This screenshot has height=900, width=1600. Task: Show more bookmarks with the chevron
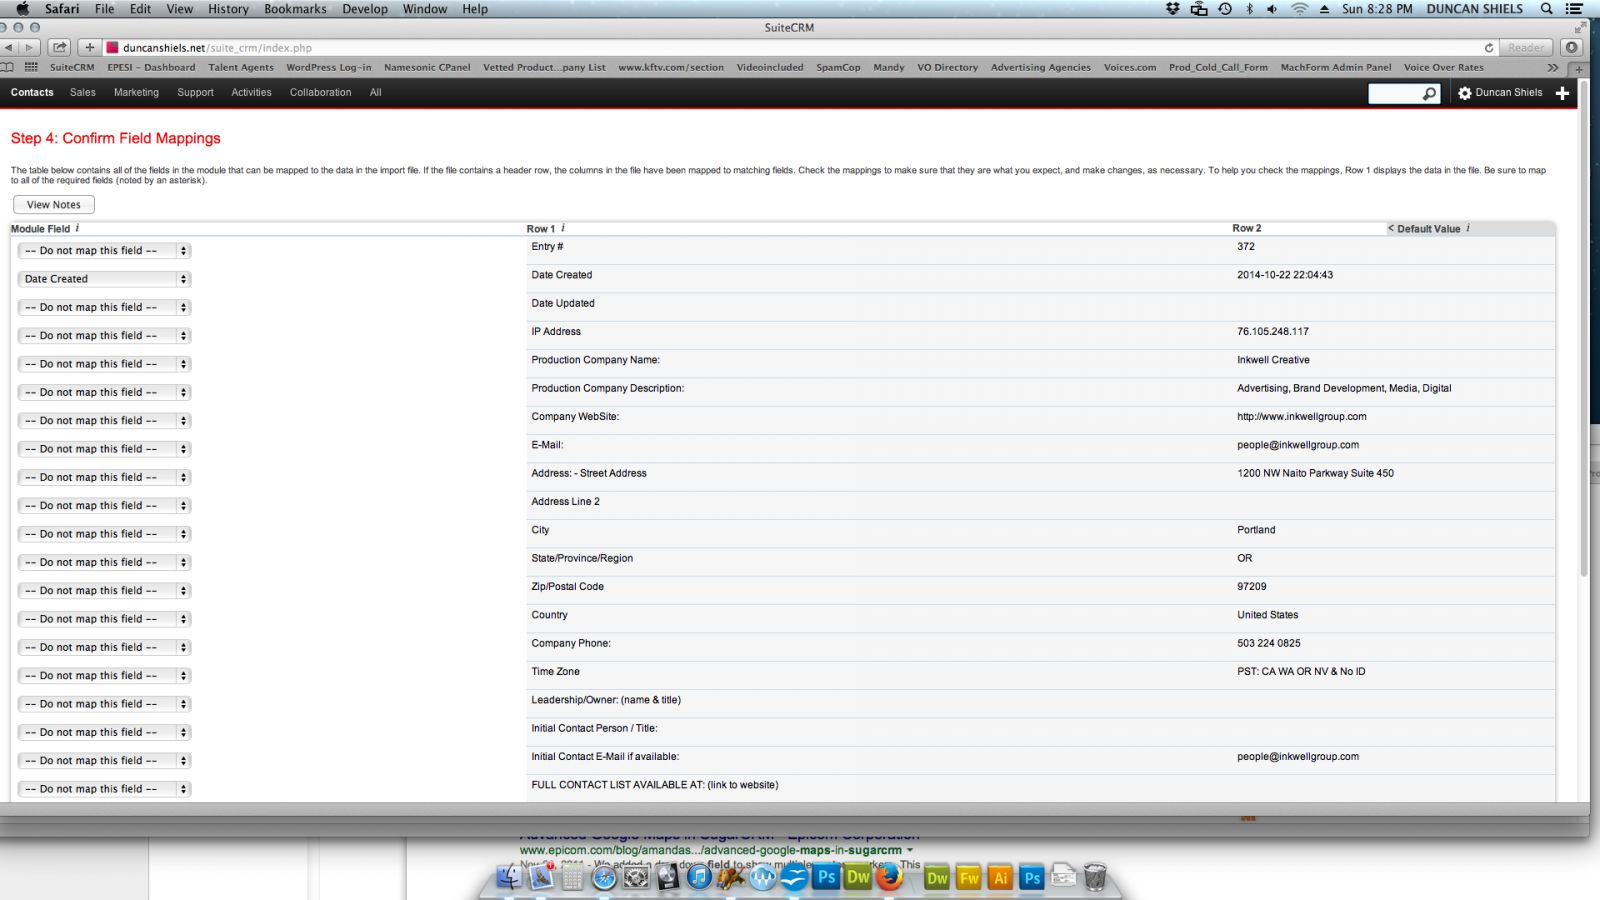coord(1552,67)
